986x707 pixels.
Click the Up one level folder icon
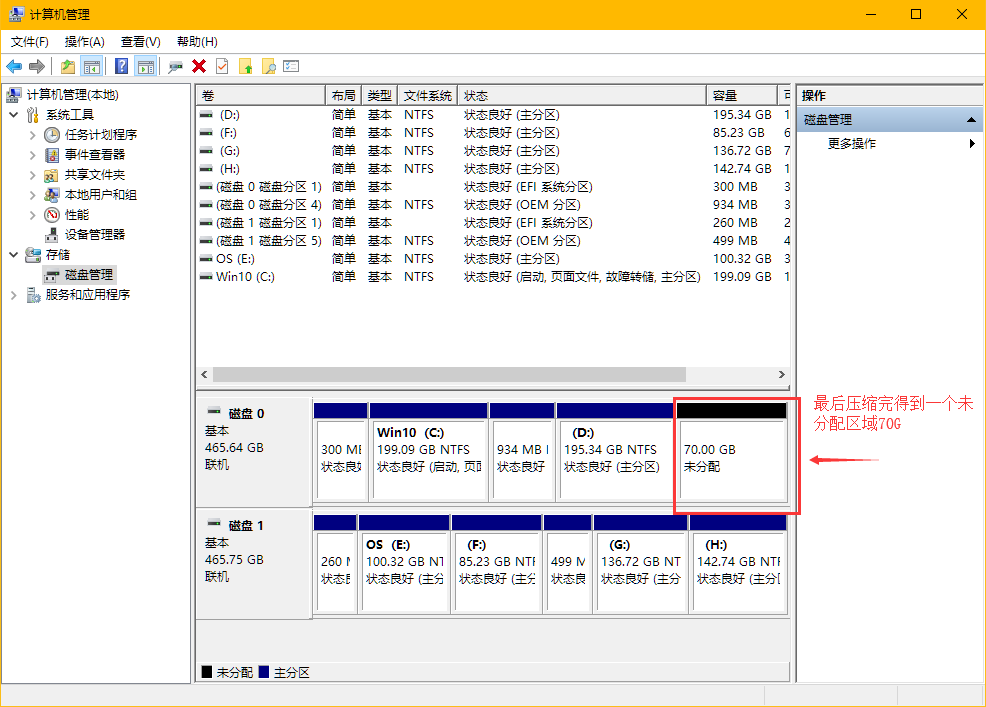click(68, 66)
